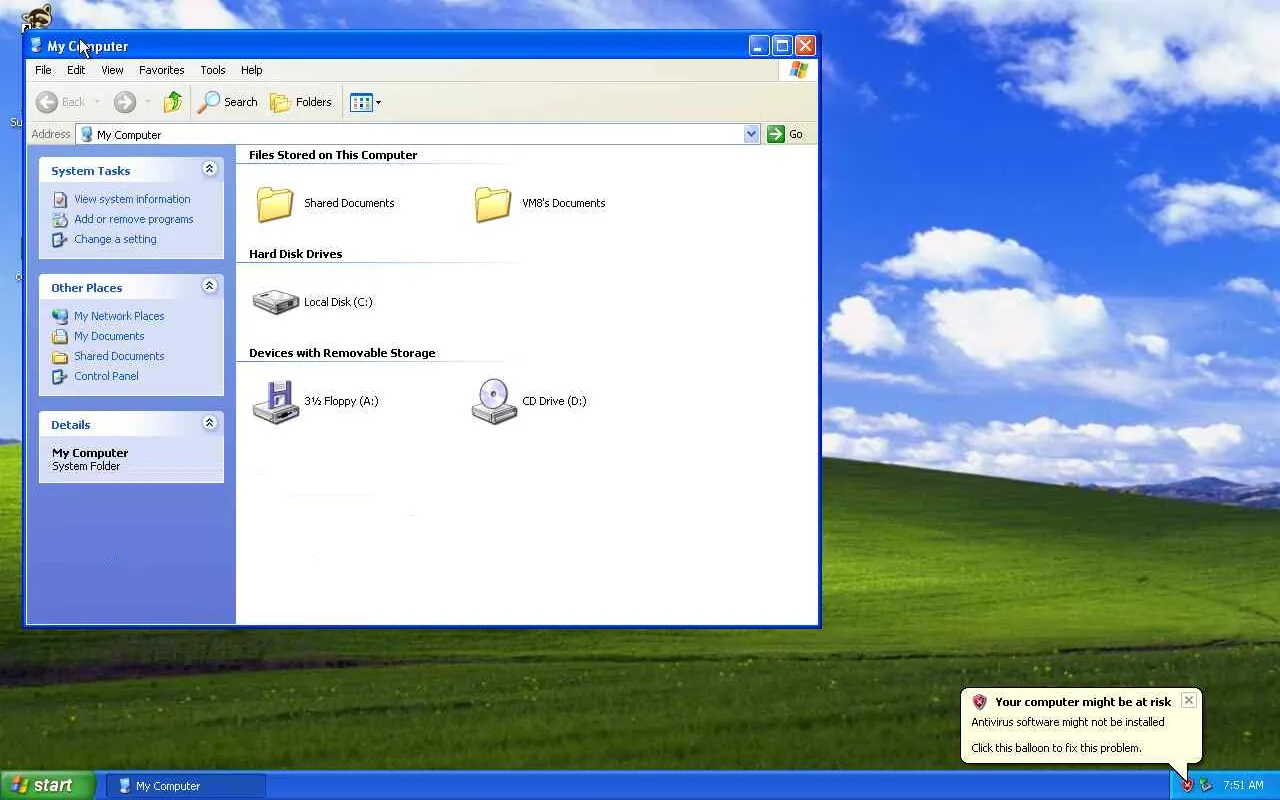This screenshot has width=1280, height=800.
Task: Click the Files Stored on This Computer heading
Action: tap(333, 155)
